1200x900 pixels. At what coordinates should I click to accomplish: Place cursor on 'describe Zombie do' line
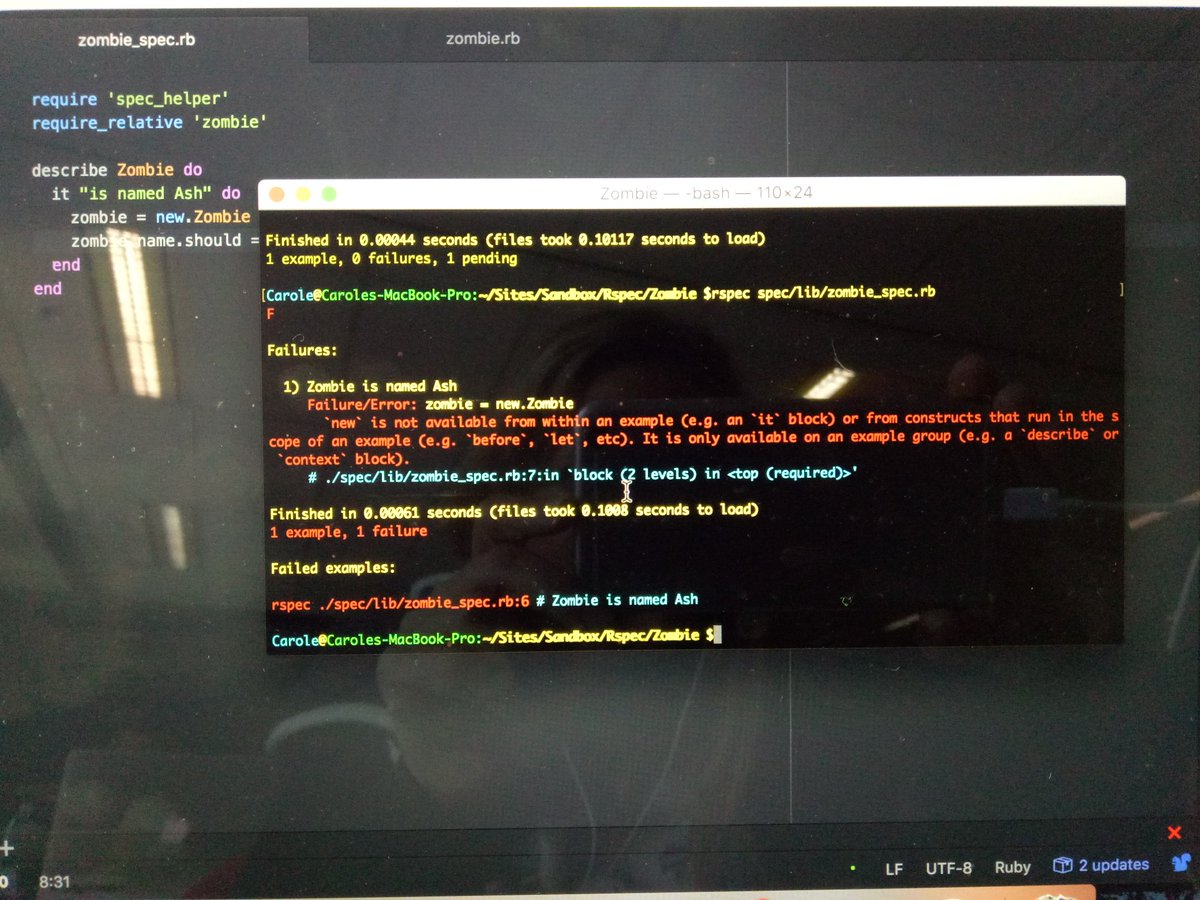point(117,169)
